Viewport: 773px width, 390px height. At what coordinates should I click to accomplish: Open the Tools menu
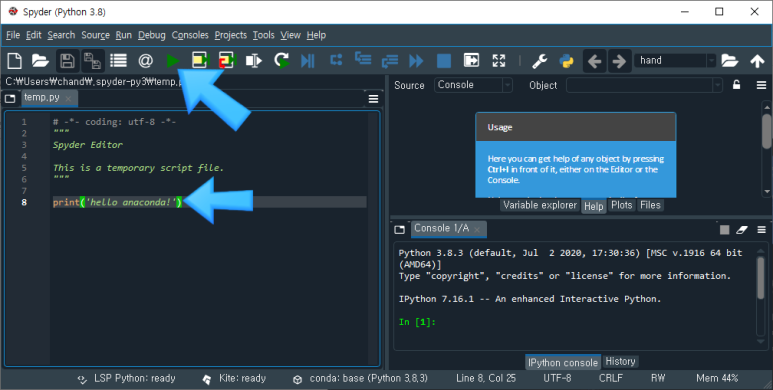(x=263, y=35)
